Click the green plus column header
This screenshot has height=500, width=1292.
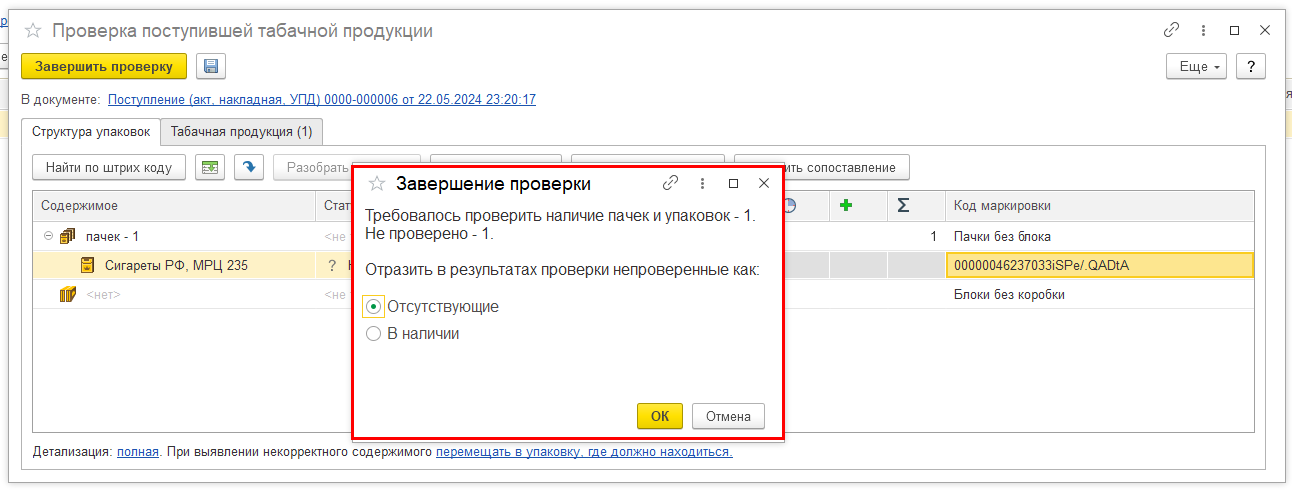(x=845, y=206)
